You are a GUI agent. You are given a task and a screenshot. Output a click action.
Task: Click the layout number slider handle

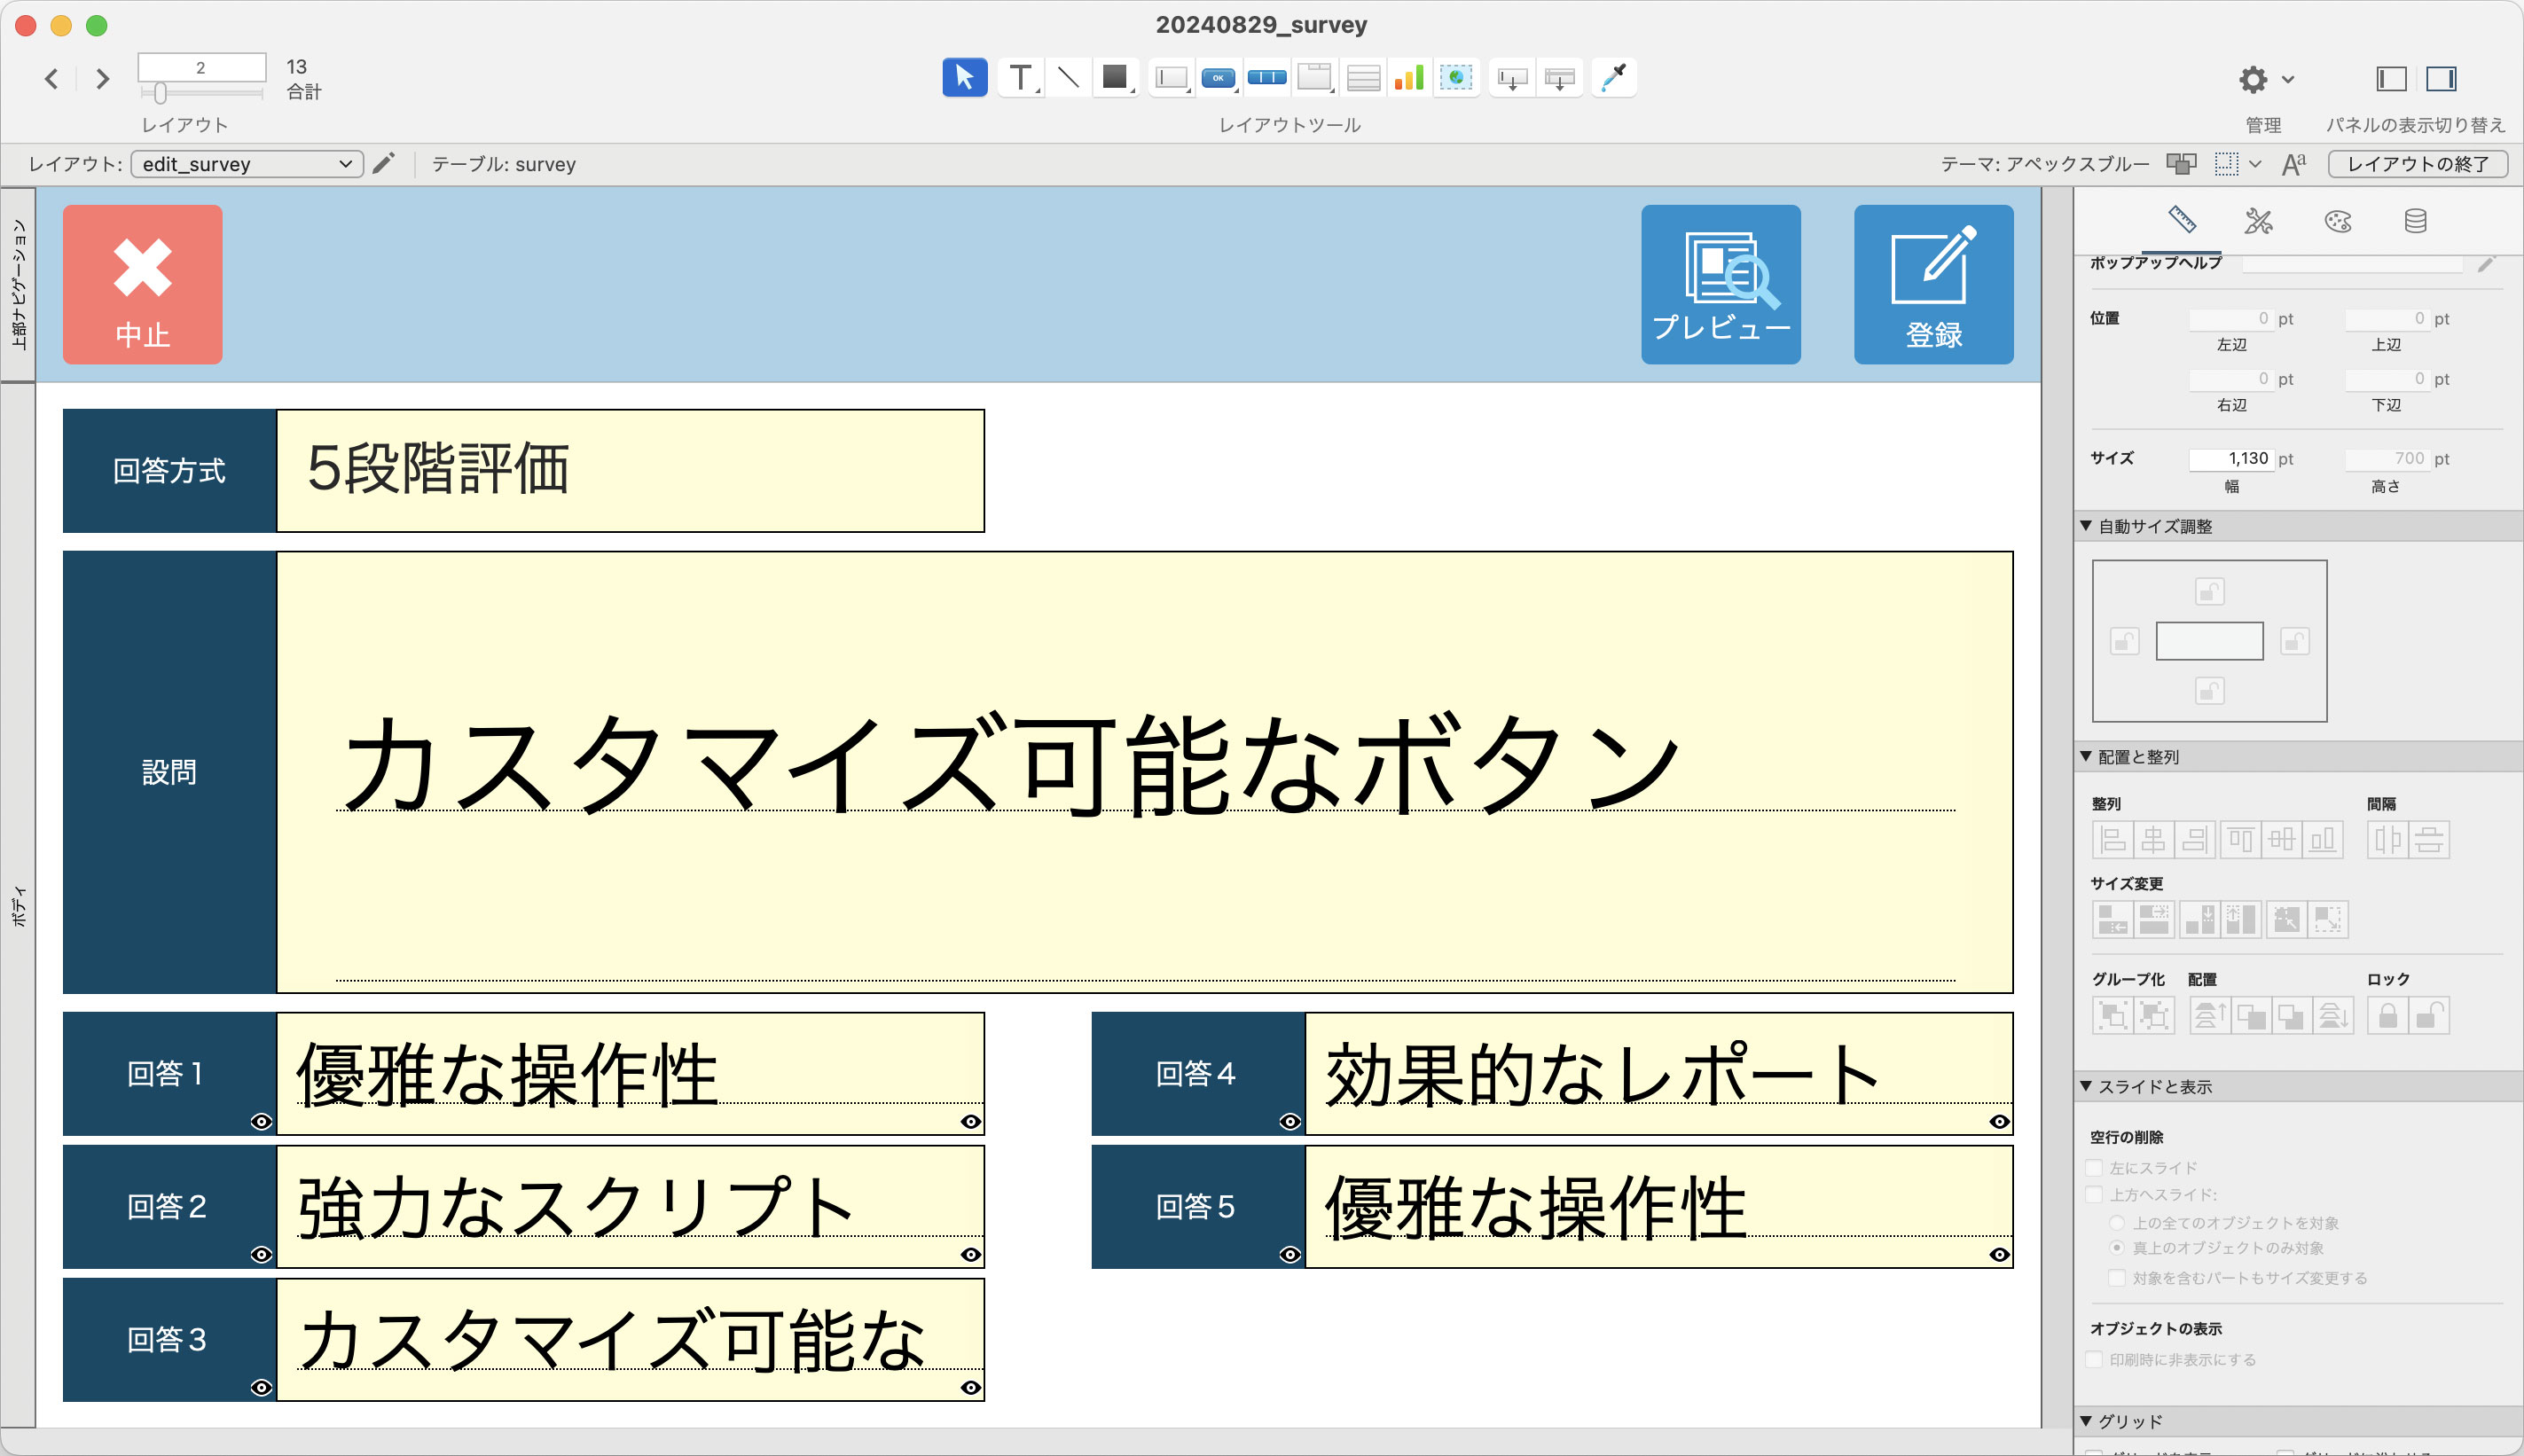point(160,93)
